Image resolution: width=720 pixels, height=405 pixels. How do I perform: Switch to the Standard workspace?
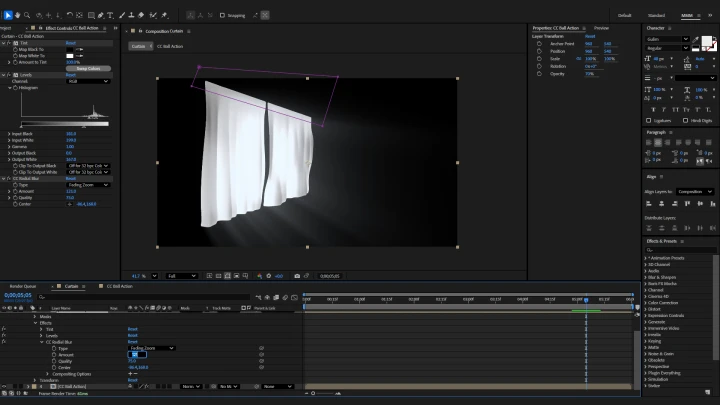[x=656, y=15]
